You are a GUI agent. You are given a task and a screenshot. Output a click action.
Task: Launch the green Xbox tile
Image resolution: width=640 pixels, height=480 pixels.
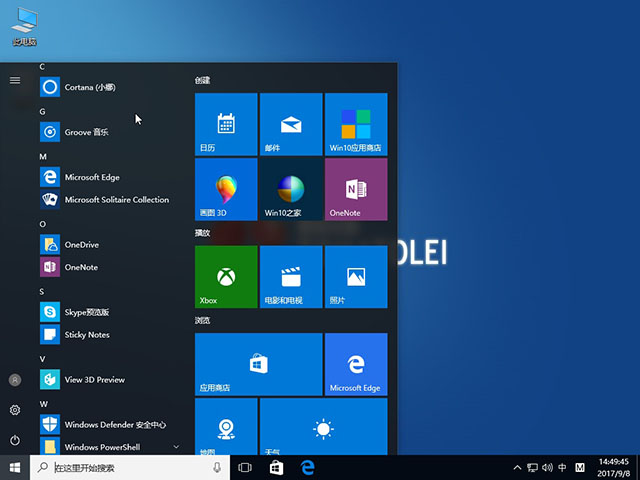(226, 277)
